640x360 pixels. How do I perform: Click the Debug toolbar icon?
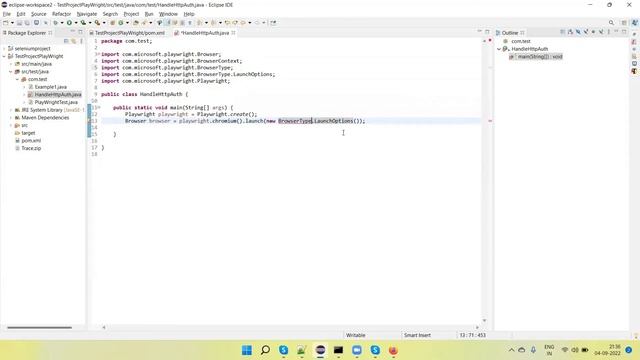pos(56,23)
